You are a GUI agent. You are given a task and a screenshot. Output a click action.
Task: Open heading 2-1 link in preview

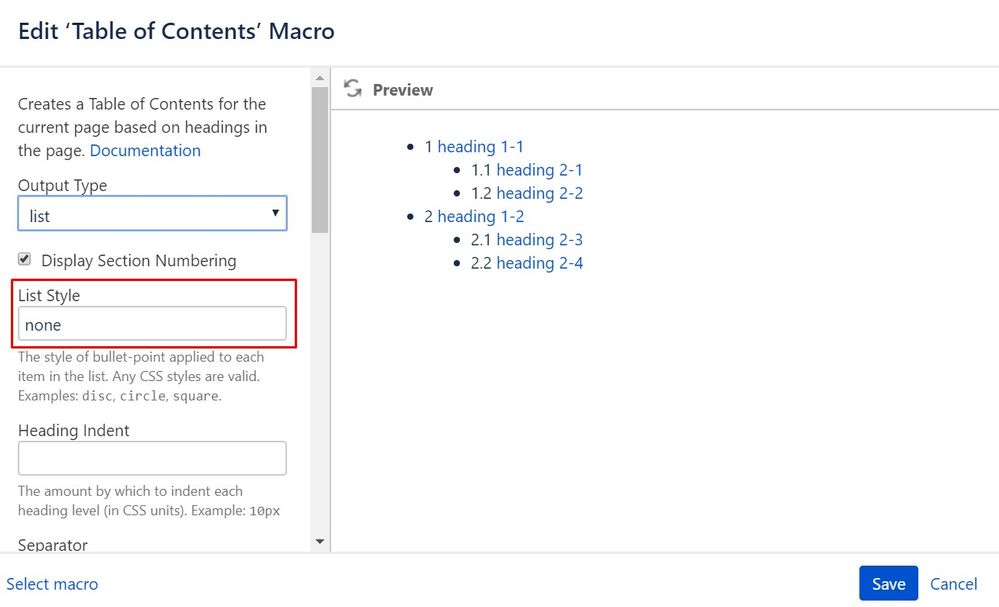pyautogui.click(x=540, y=170)
